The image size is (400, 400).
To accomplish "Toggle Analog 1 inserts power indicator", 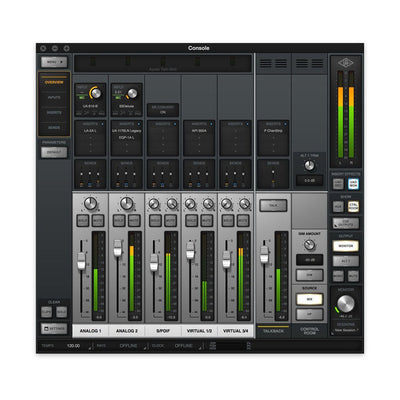I will [102, 124].
